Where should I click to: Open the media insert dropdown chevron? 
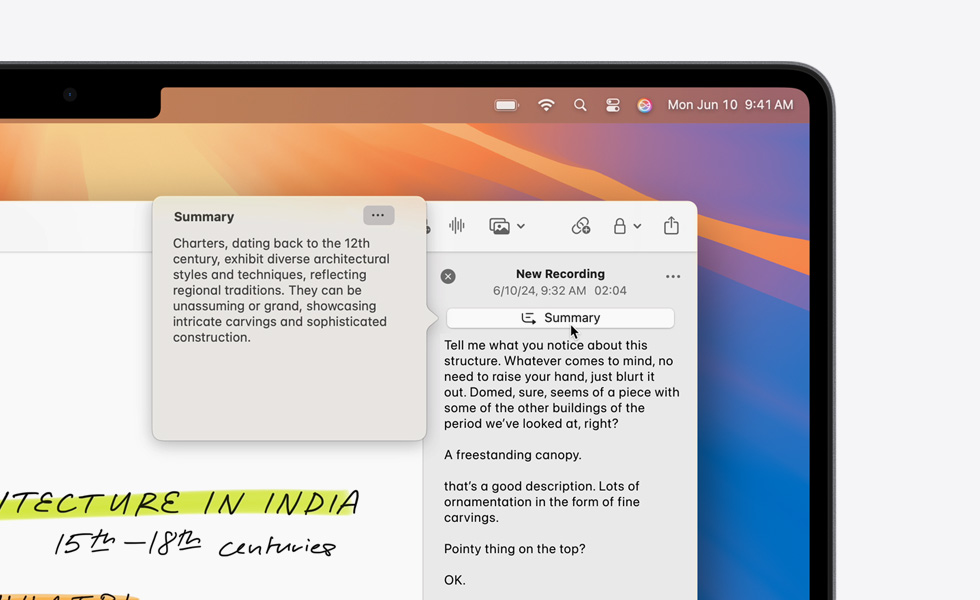pyautogui.click(x=522, y=227)
